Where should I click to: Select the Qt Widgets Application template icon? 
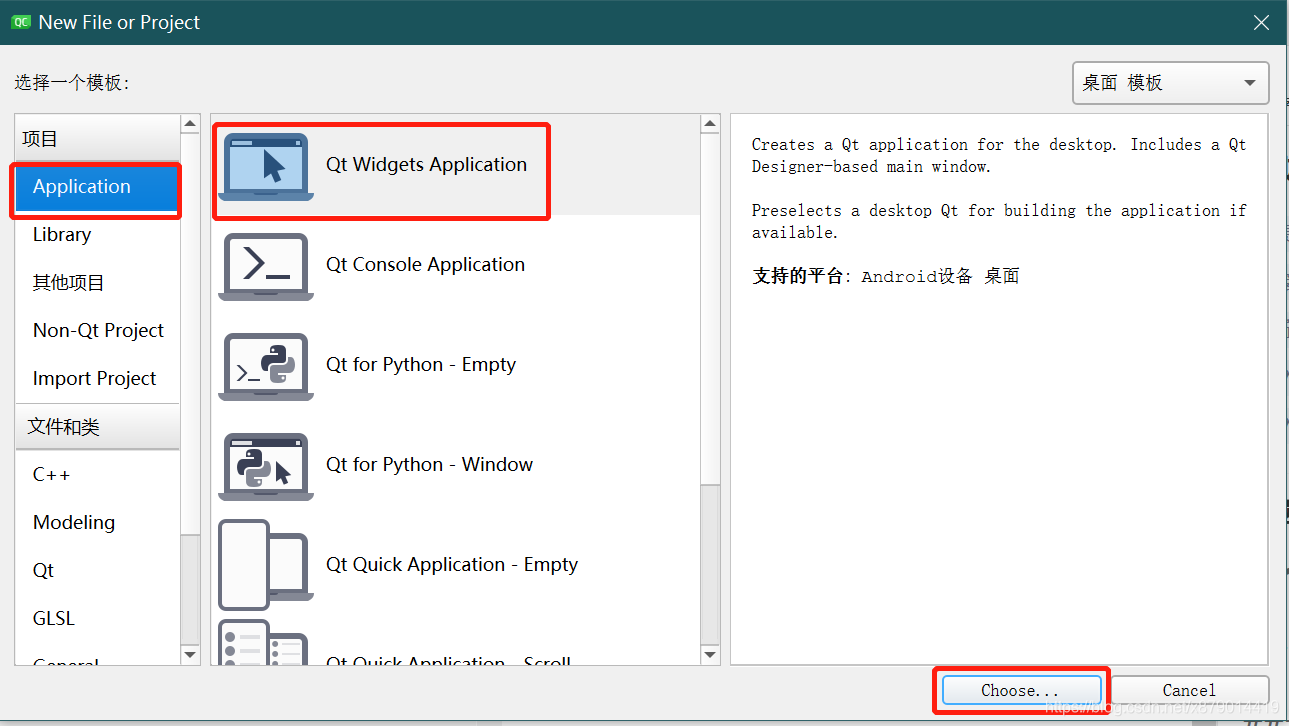265,166
